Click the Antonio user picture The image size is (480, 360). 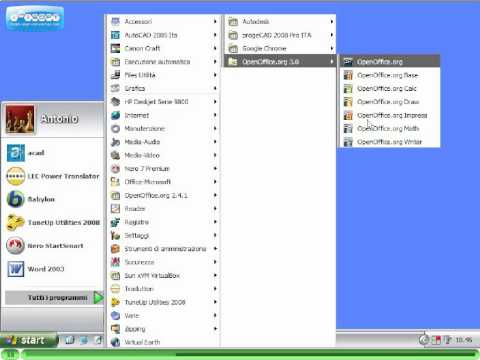click(x=20, y=119)
